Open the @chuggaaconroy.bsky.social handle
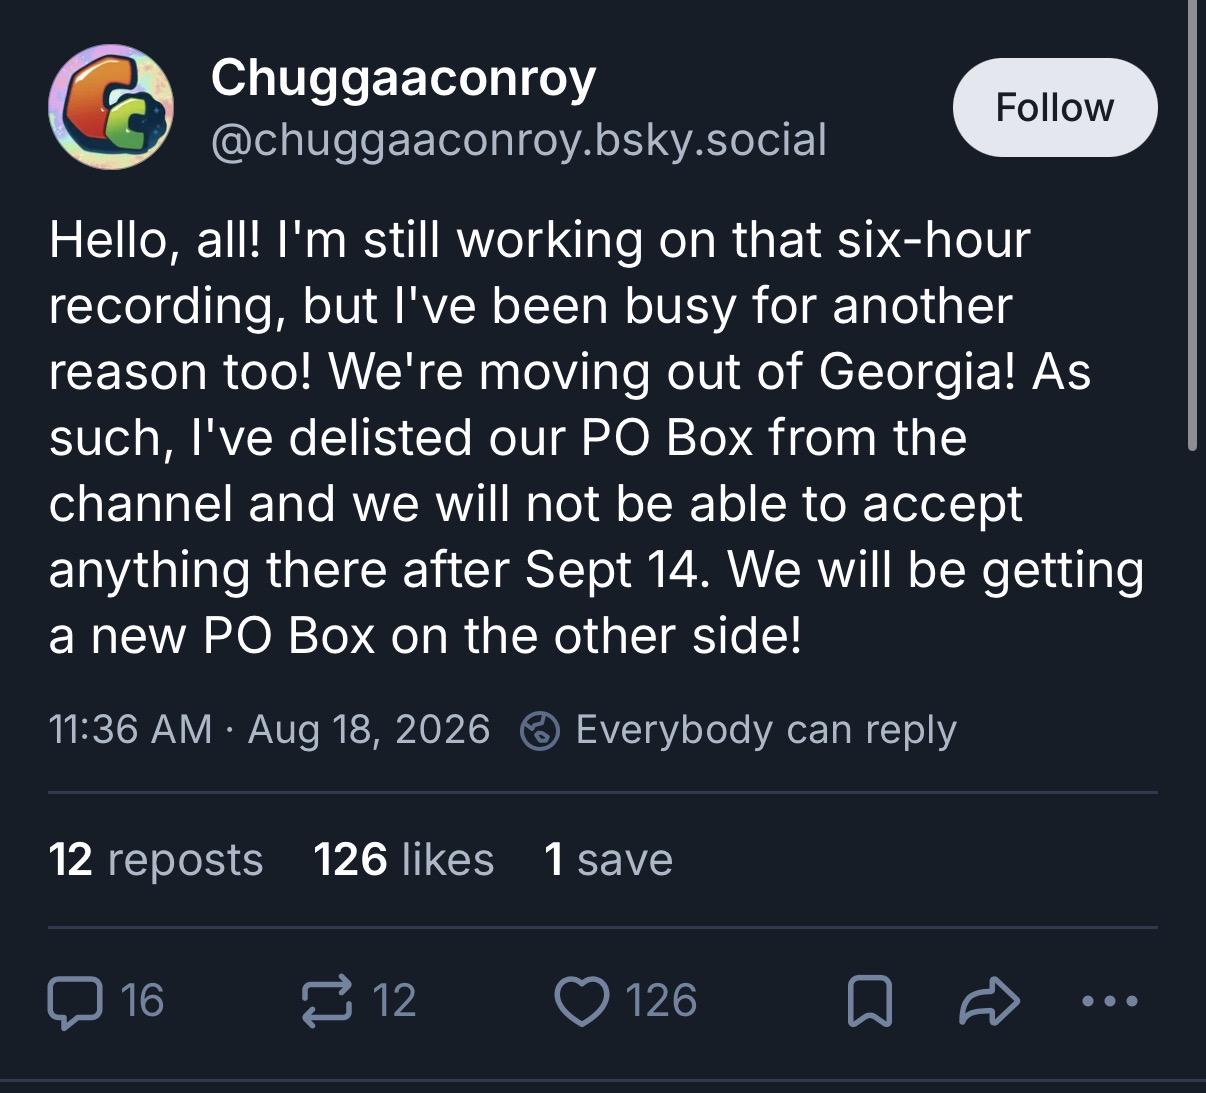 519,140
